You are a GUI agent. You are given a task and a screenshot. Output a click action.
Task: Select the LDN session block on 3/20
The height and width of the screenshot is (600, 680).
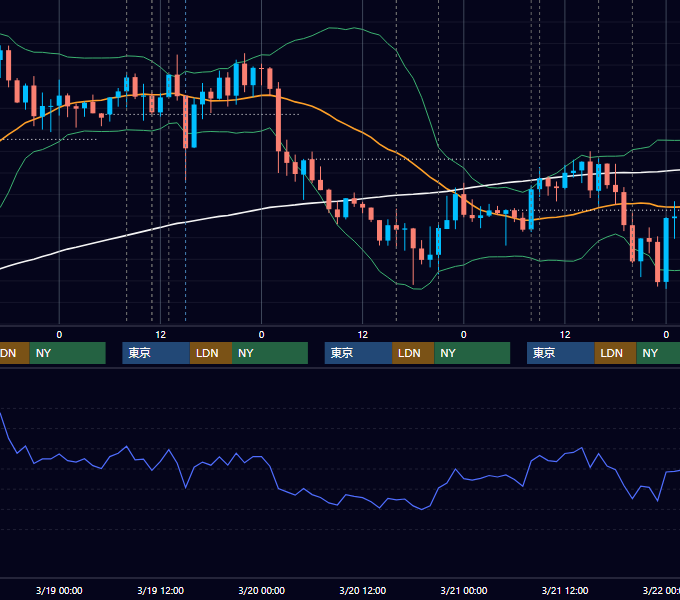pos(413,353)
